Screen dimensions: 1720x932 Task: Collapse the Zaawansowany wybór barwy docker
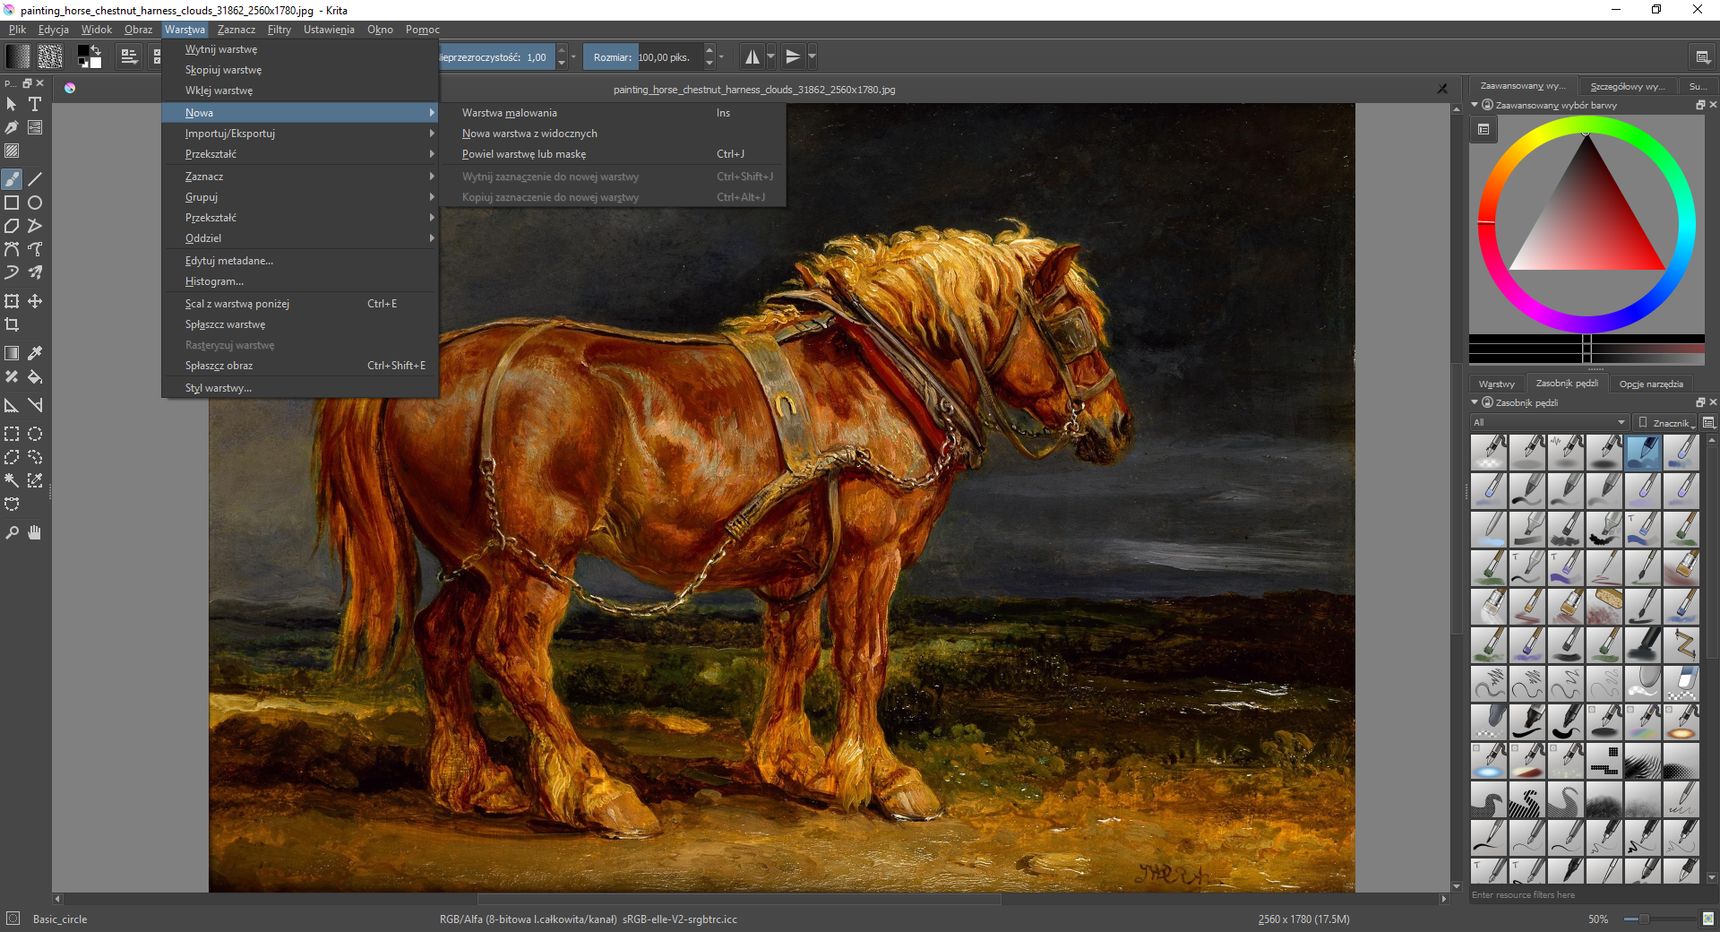pos(1474,105)
